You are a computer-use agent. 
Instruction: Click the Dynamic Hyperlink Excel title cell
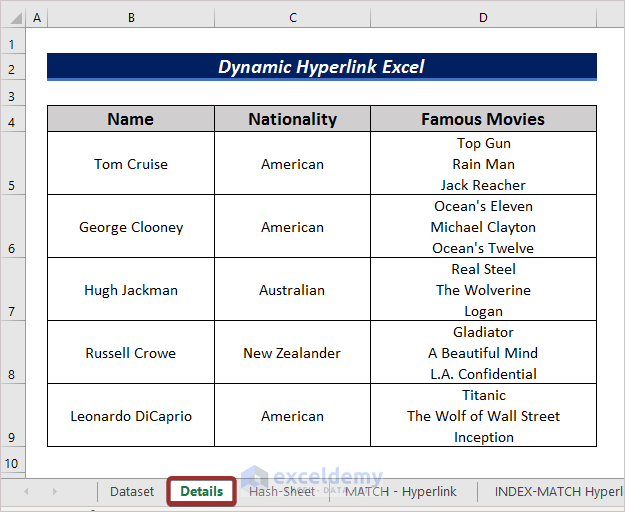(x=322, y=67)
